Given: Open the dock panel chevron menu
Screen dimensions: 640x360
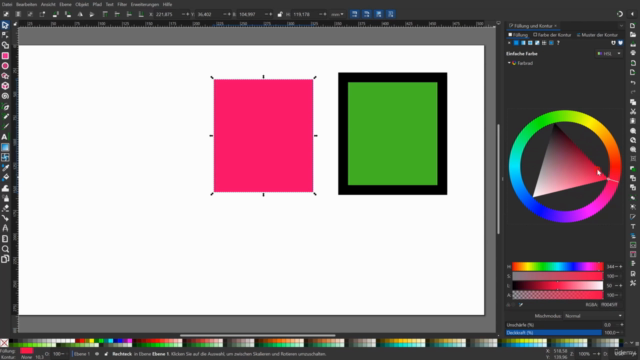Looking at the screenshot, I should point(621,26).
